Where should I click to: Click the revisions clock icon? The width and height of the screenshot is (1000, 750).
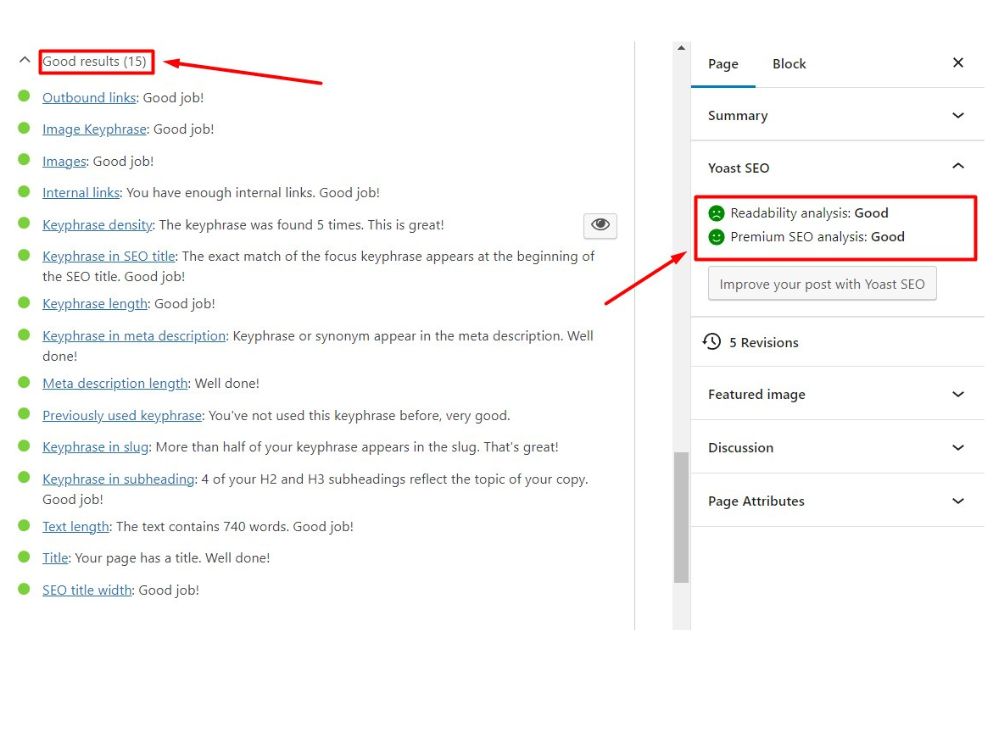(712, 342)
